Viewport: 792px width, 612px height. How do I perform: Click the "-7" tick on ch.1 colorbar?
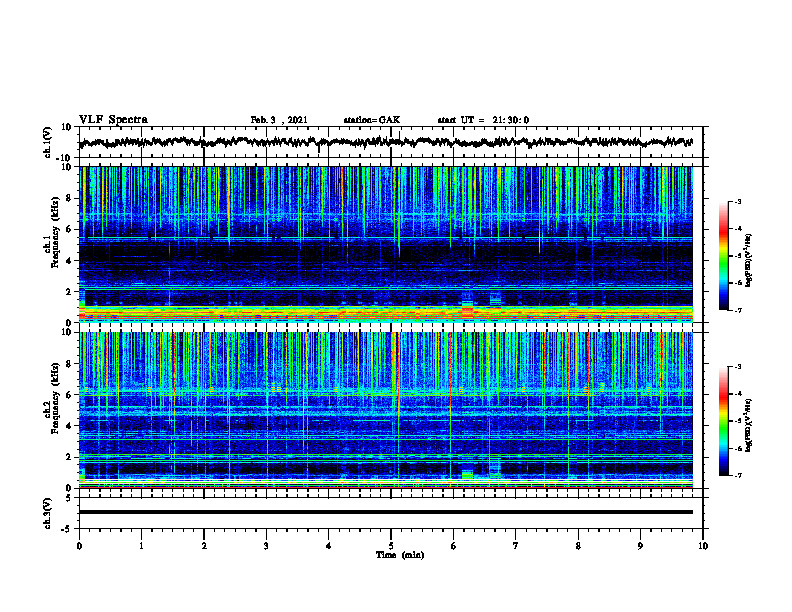tap(738, 310)
